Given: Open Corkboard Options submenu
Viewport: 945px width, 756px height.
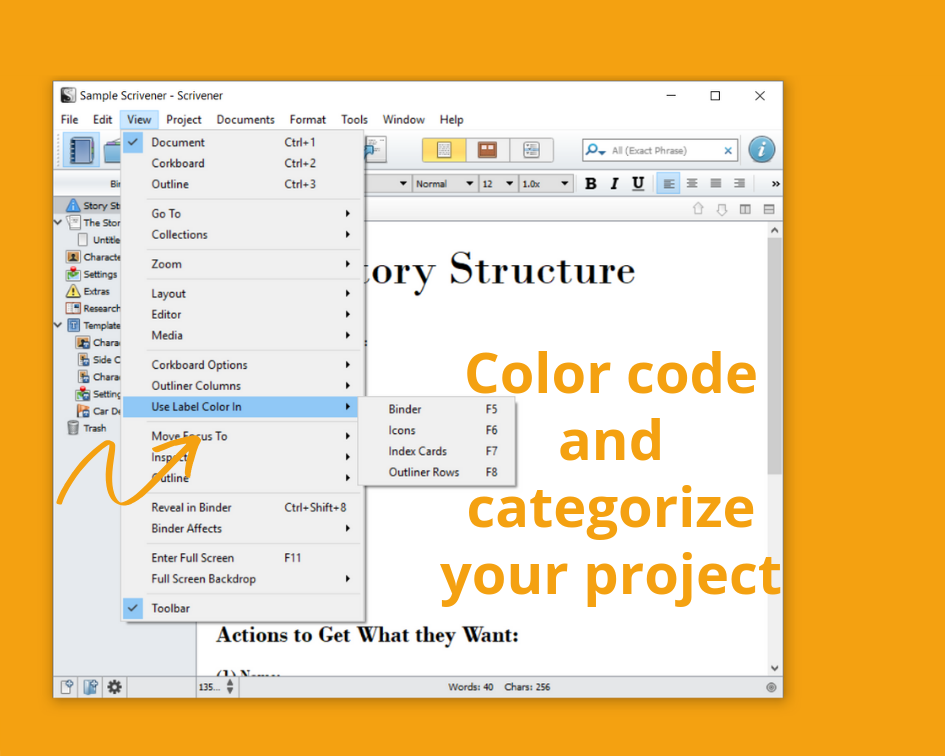Looking at the screenshot, I should (x=242, y=365).
